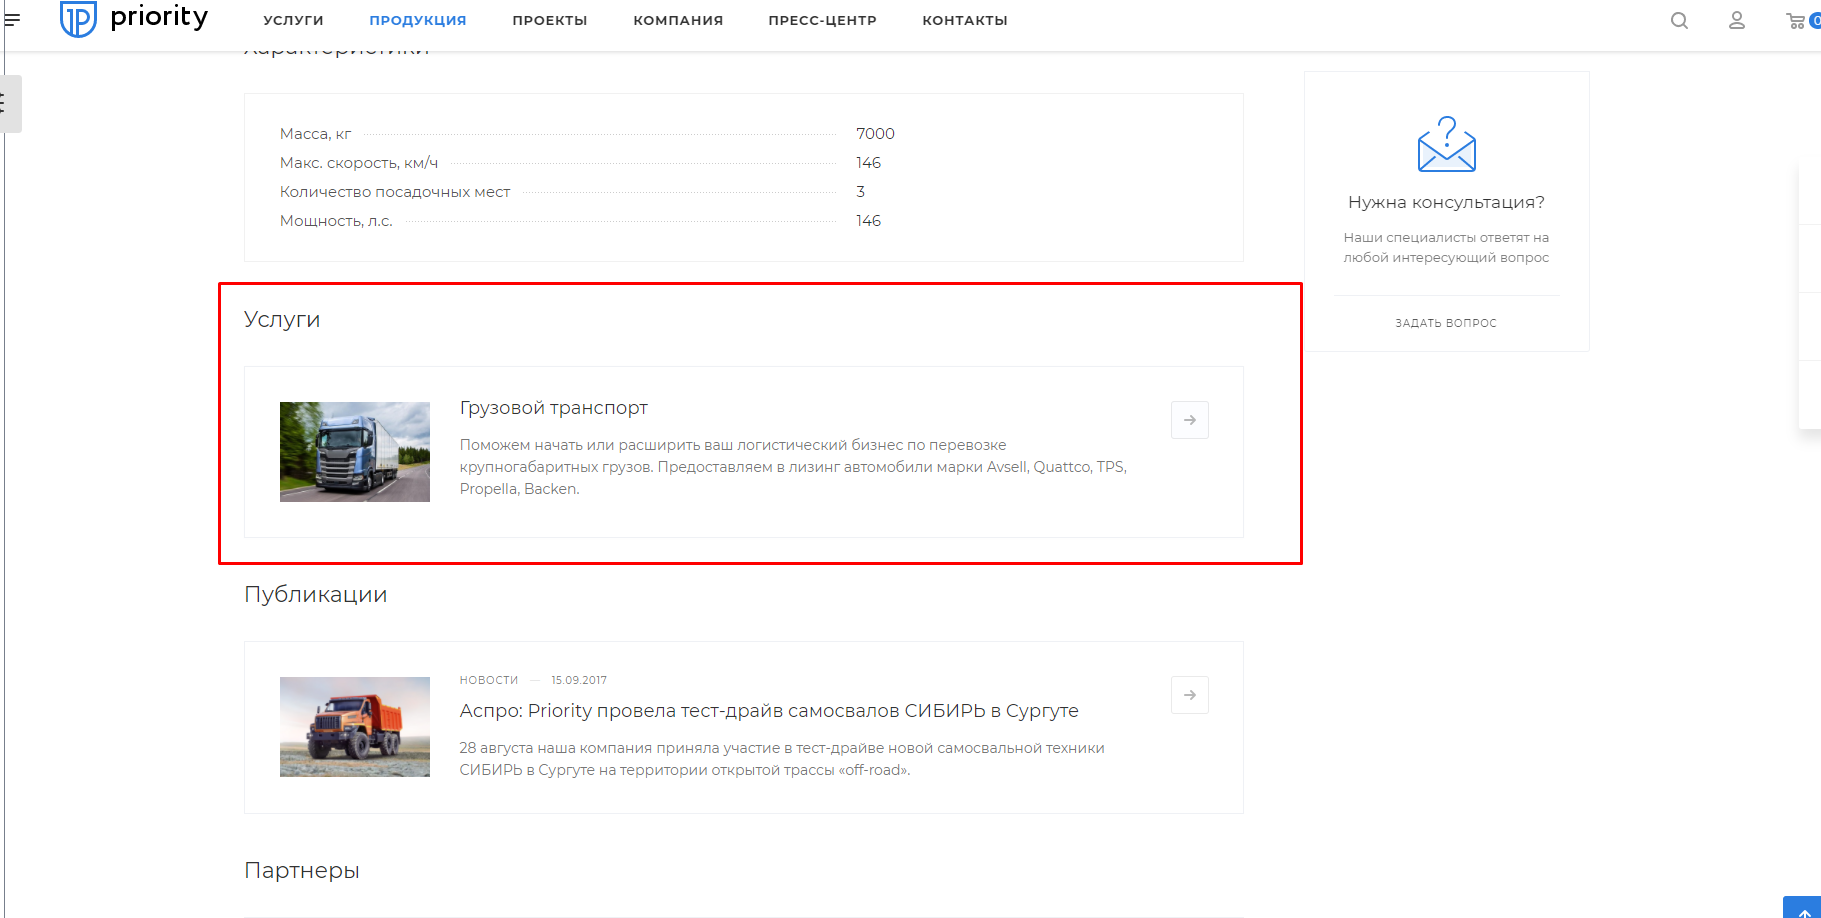Image resolution: width=1821 pixels, height=918 pixels.
Task: Click the Грузовой транспорт description text
Action: click(793, 467)
